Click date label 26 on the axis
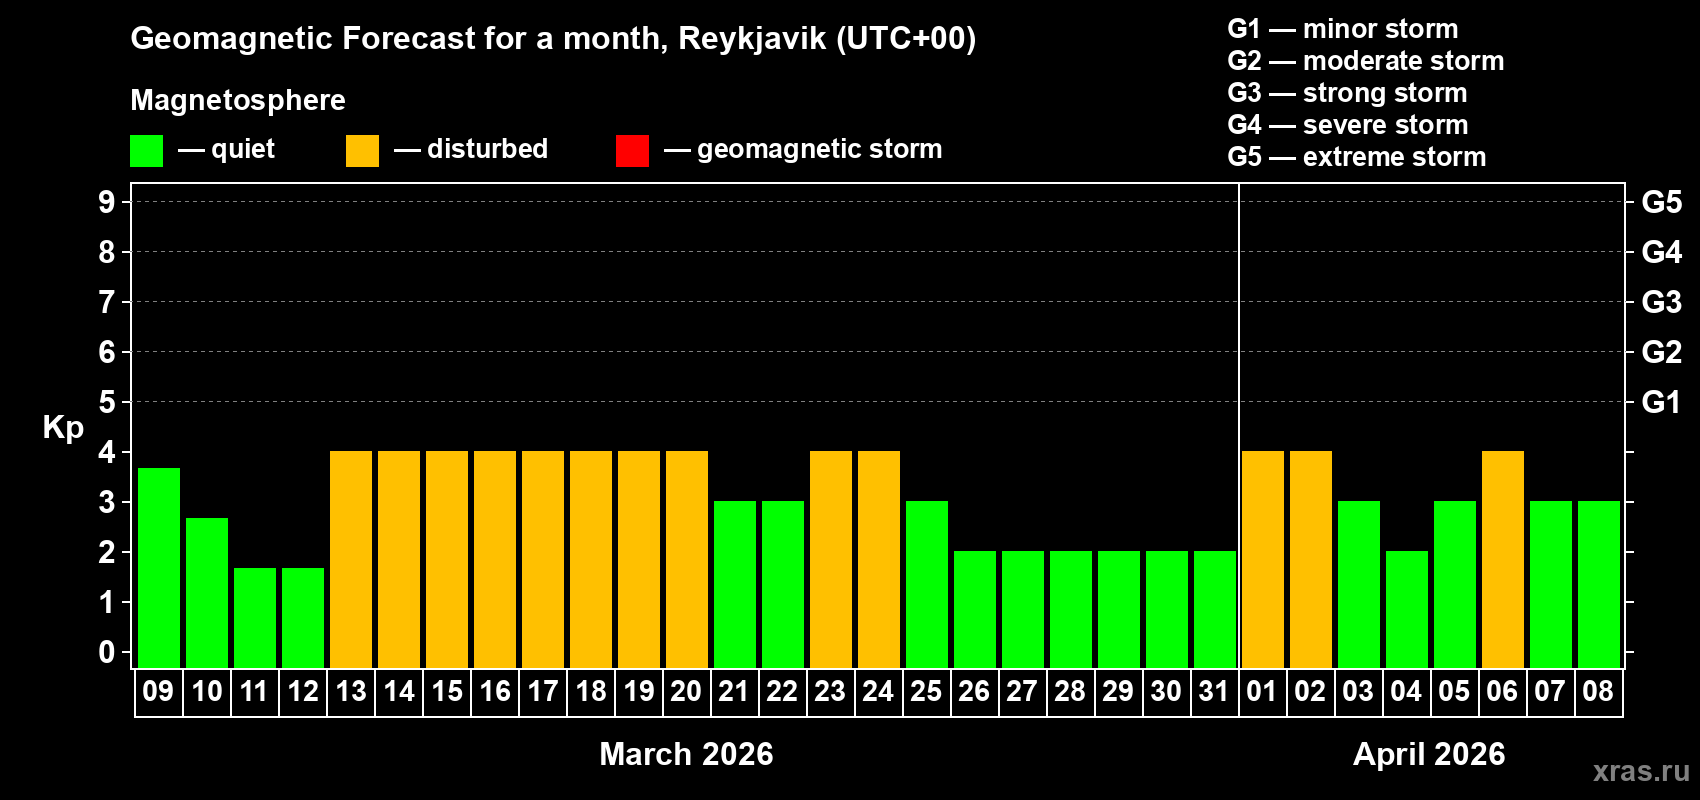Screen dimensions: 1700x800 [974, 691]
